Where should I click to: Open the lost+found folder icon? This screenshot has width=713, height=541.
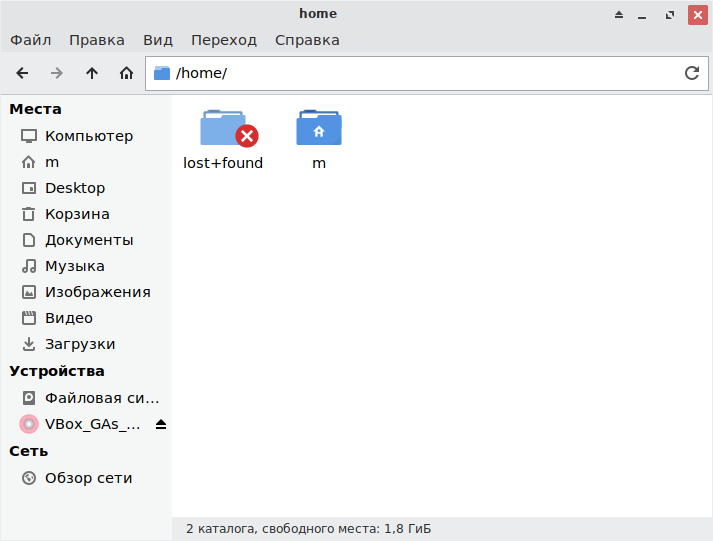(x=222, y=129)
